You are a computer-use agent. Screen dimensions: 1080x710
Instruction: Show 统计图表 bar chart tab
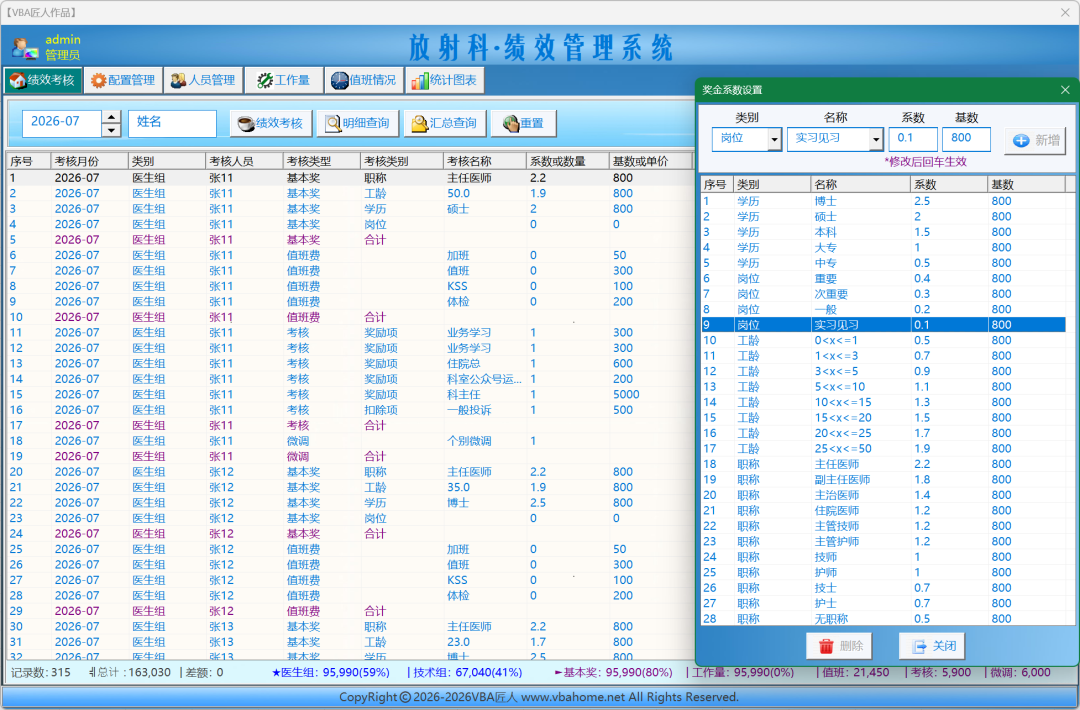click(x=444, y=81)
